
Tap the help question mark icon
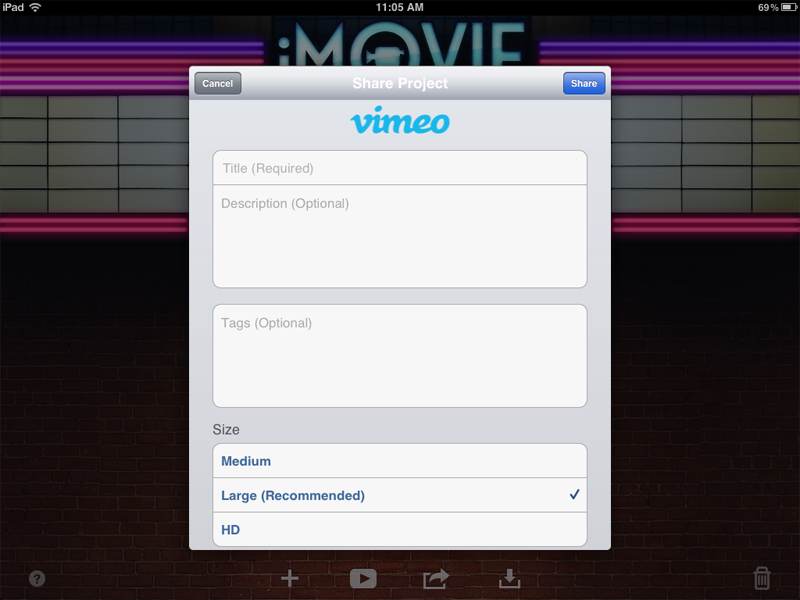coord(37,579)
